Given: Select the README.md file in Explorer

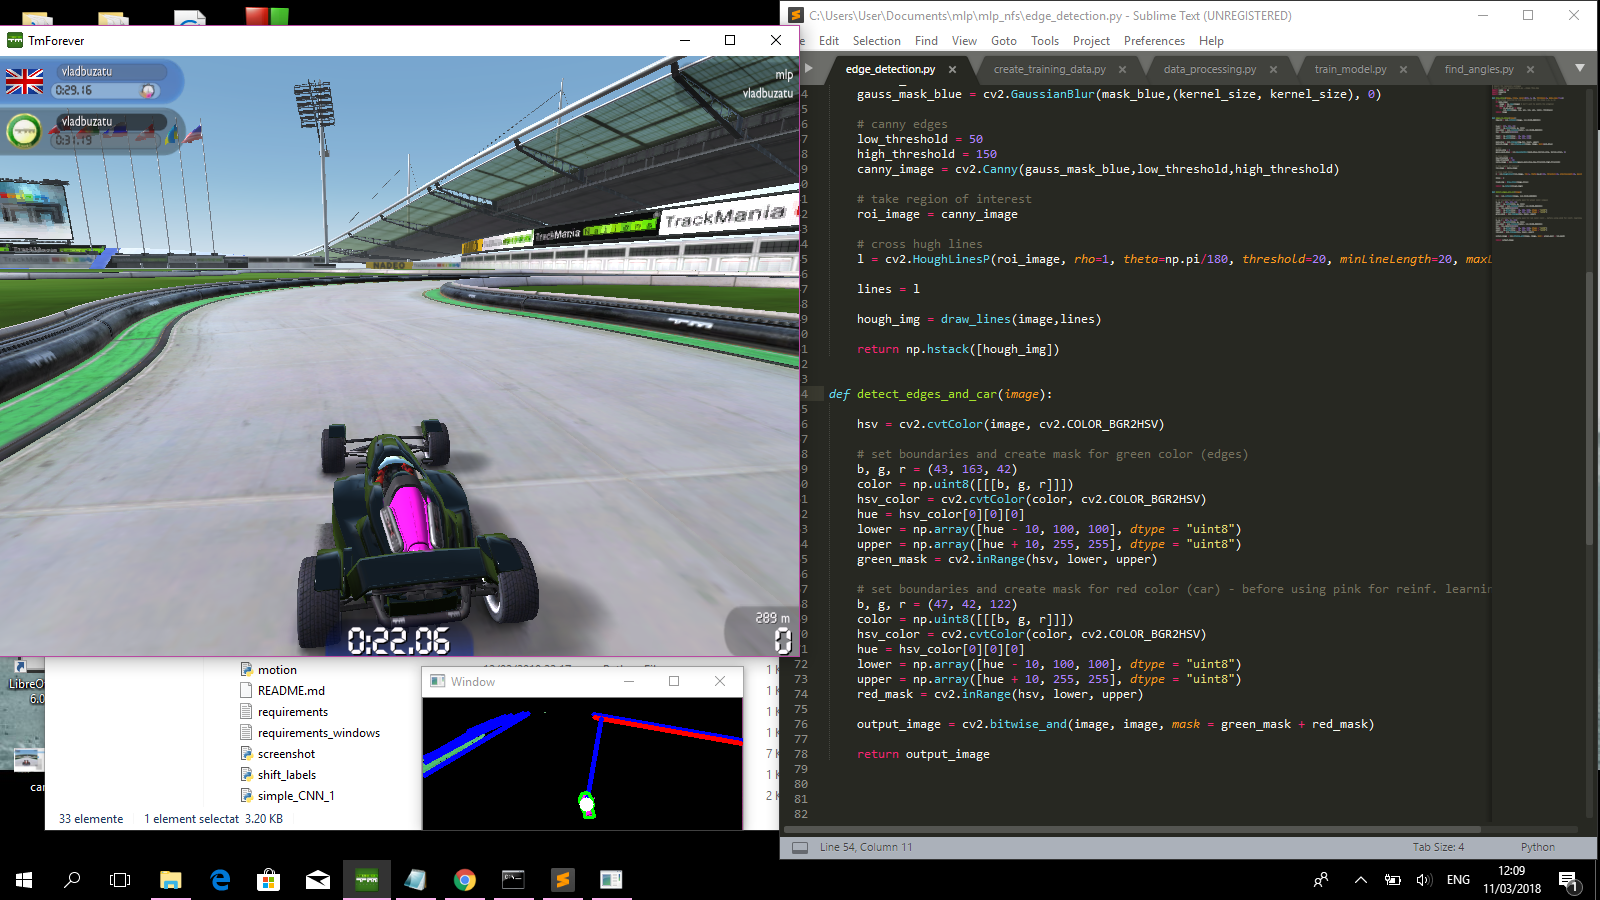Looking at the screenshot, I should pos(291,691).
